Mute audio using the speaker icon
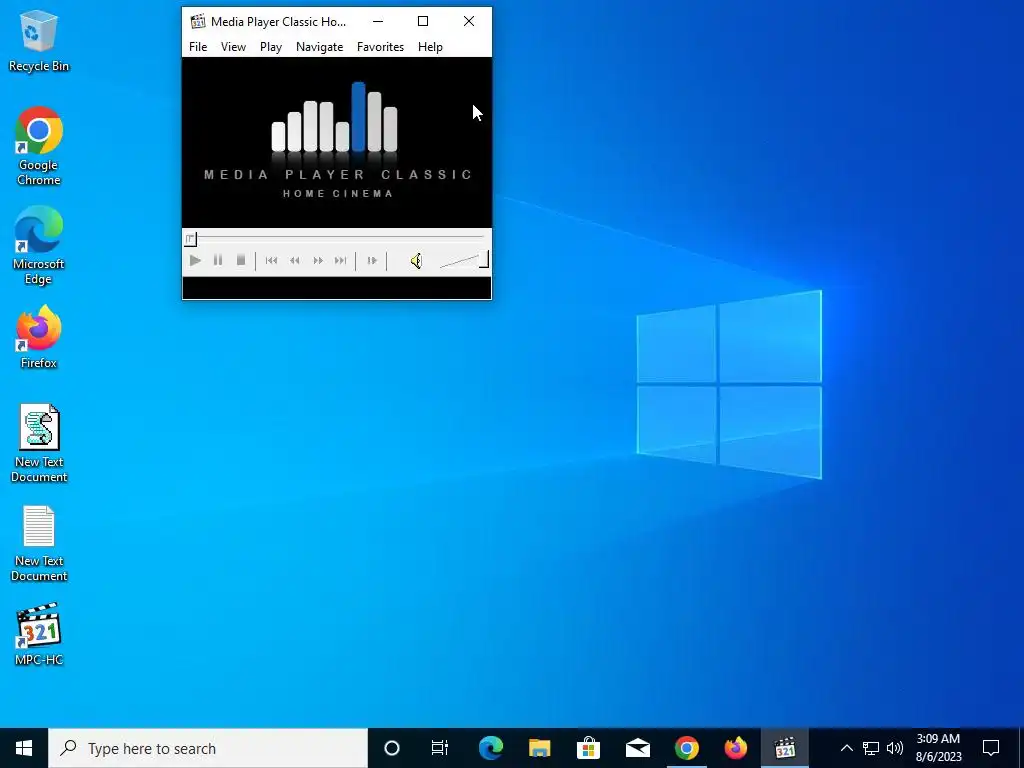 pos(416,261)
